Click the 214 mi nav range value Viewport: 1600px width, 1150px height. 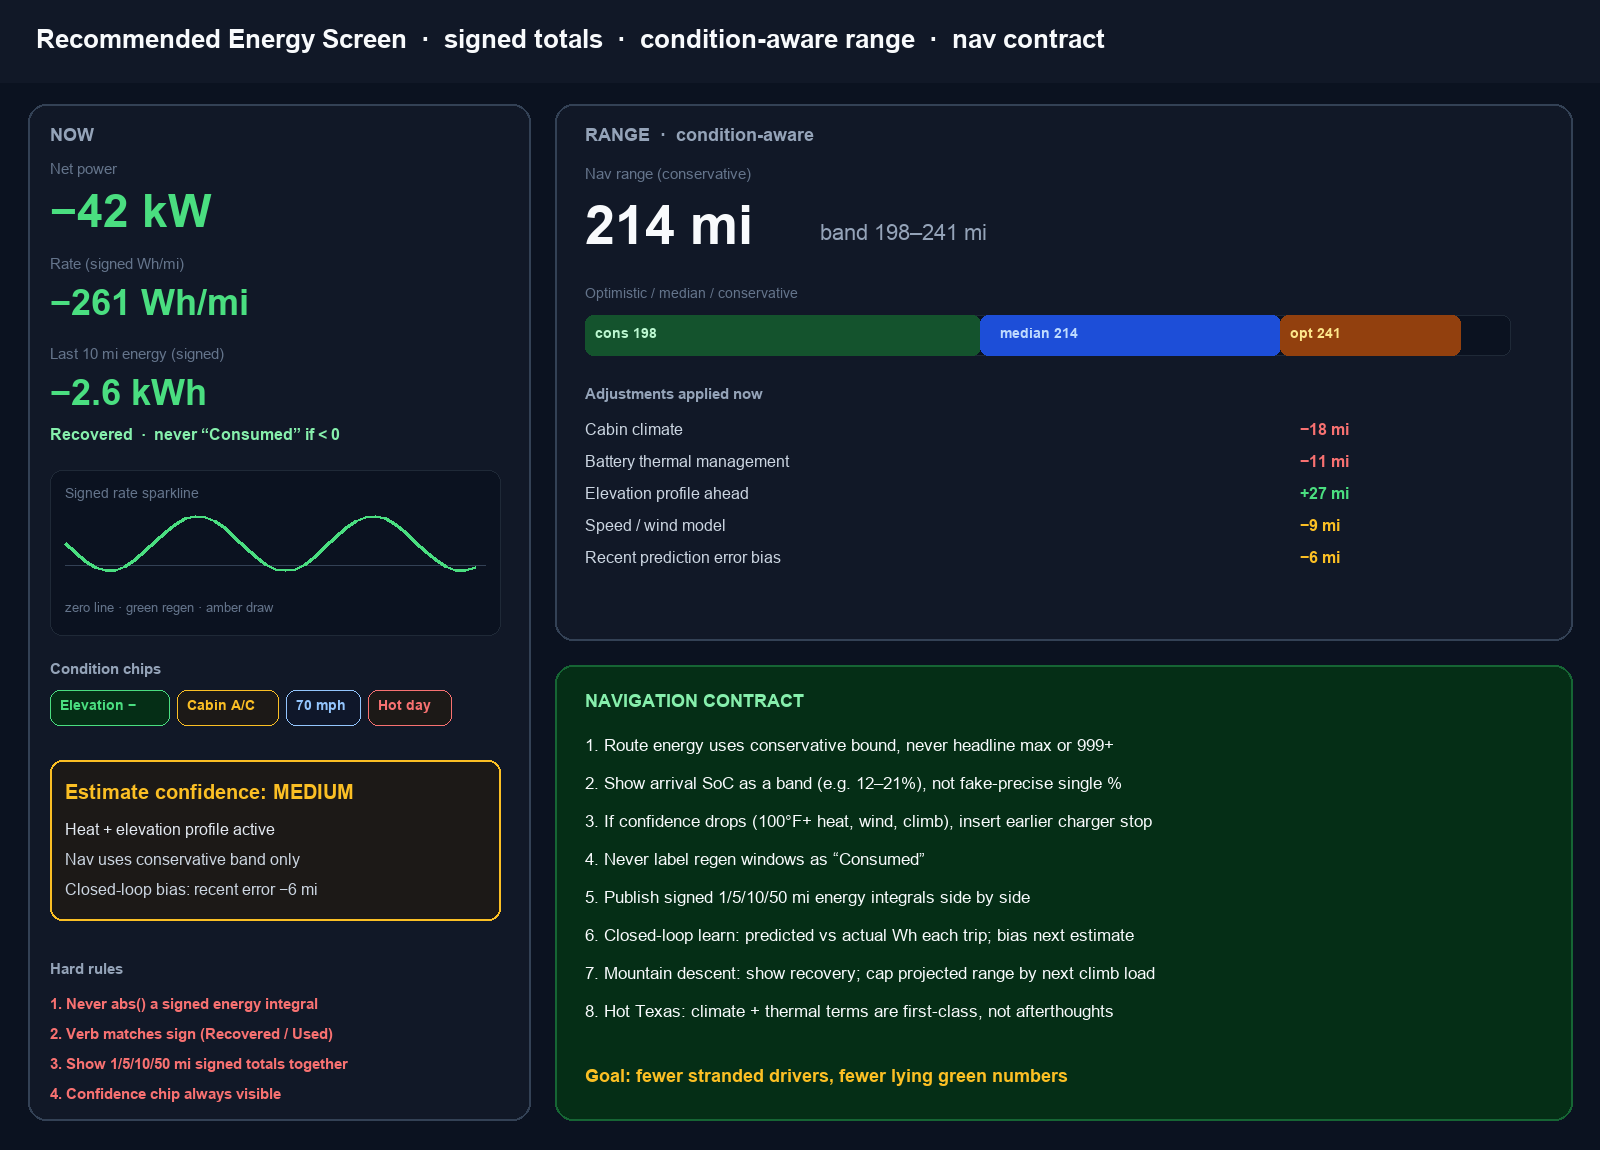pos(668,225)
